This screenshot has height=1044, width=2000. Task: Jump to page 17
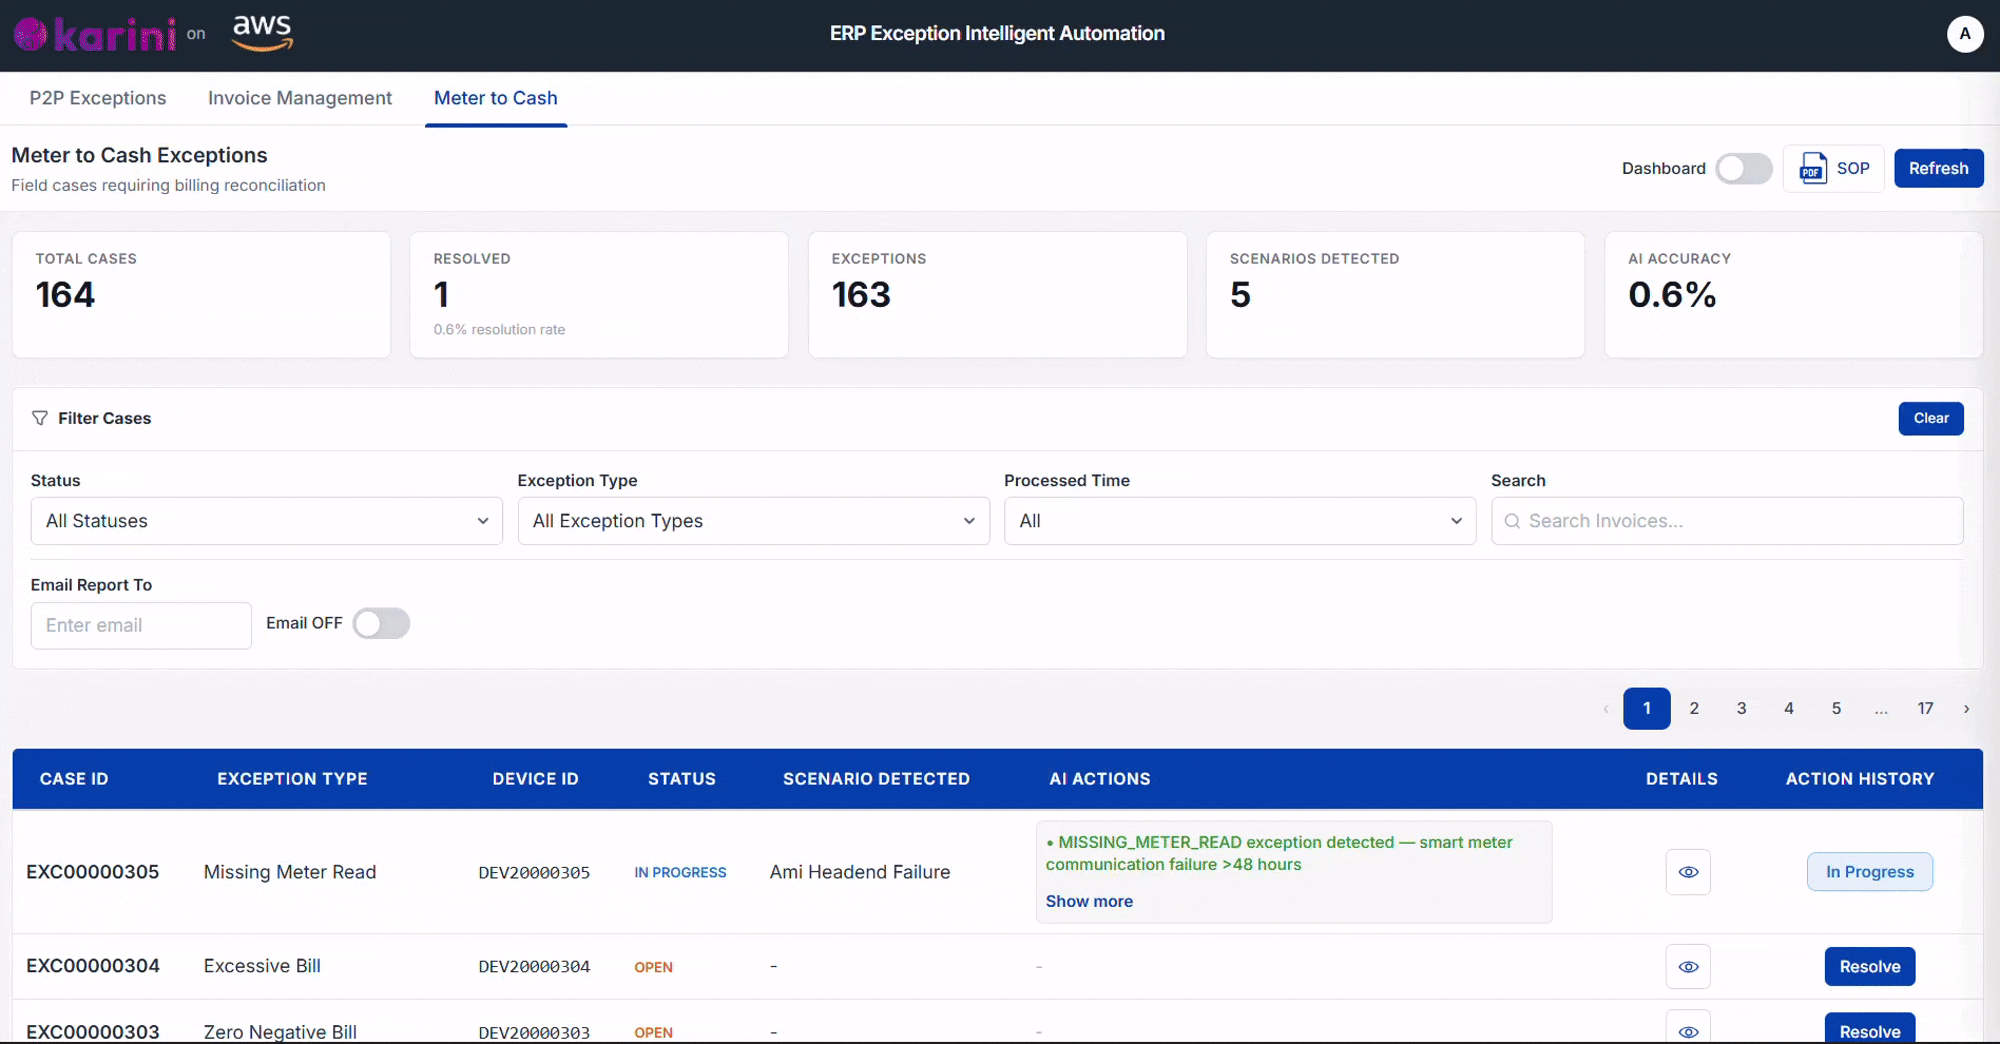pos(1925,708)
